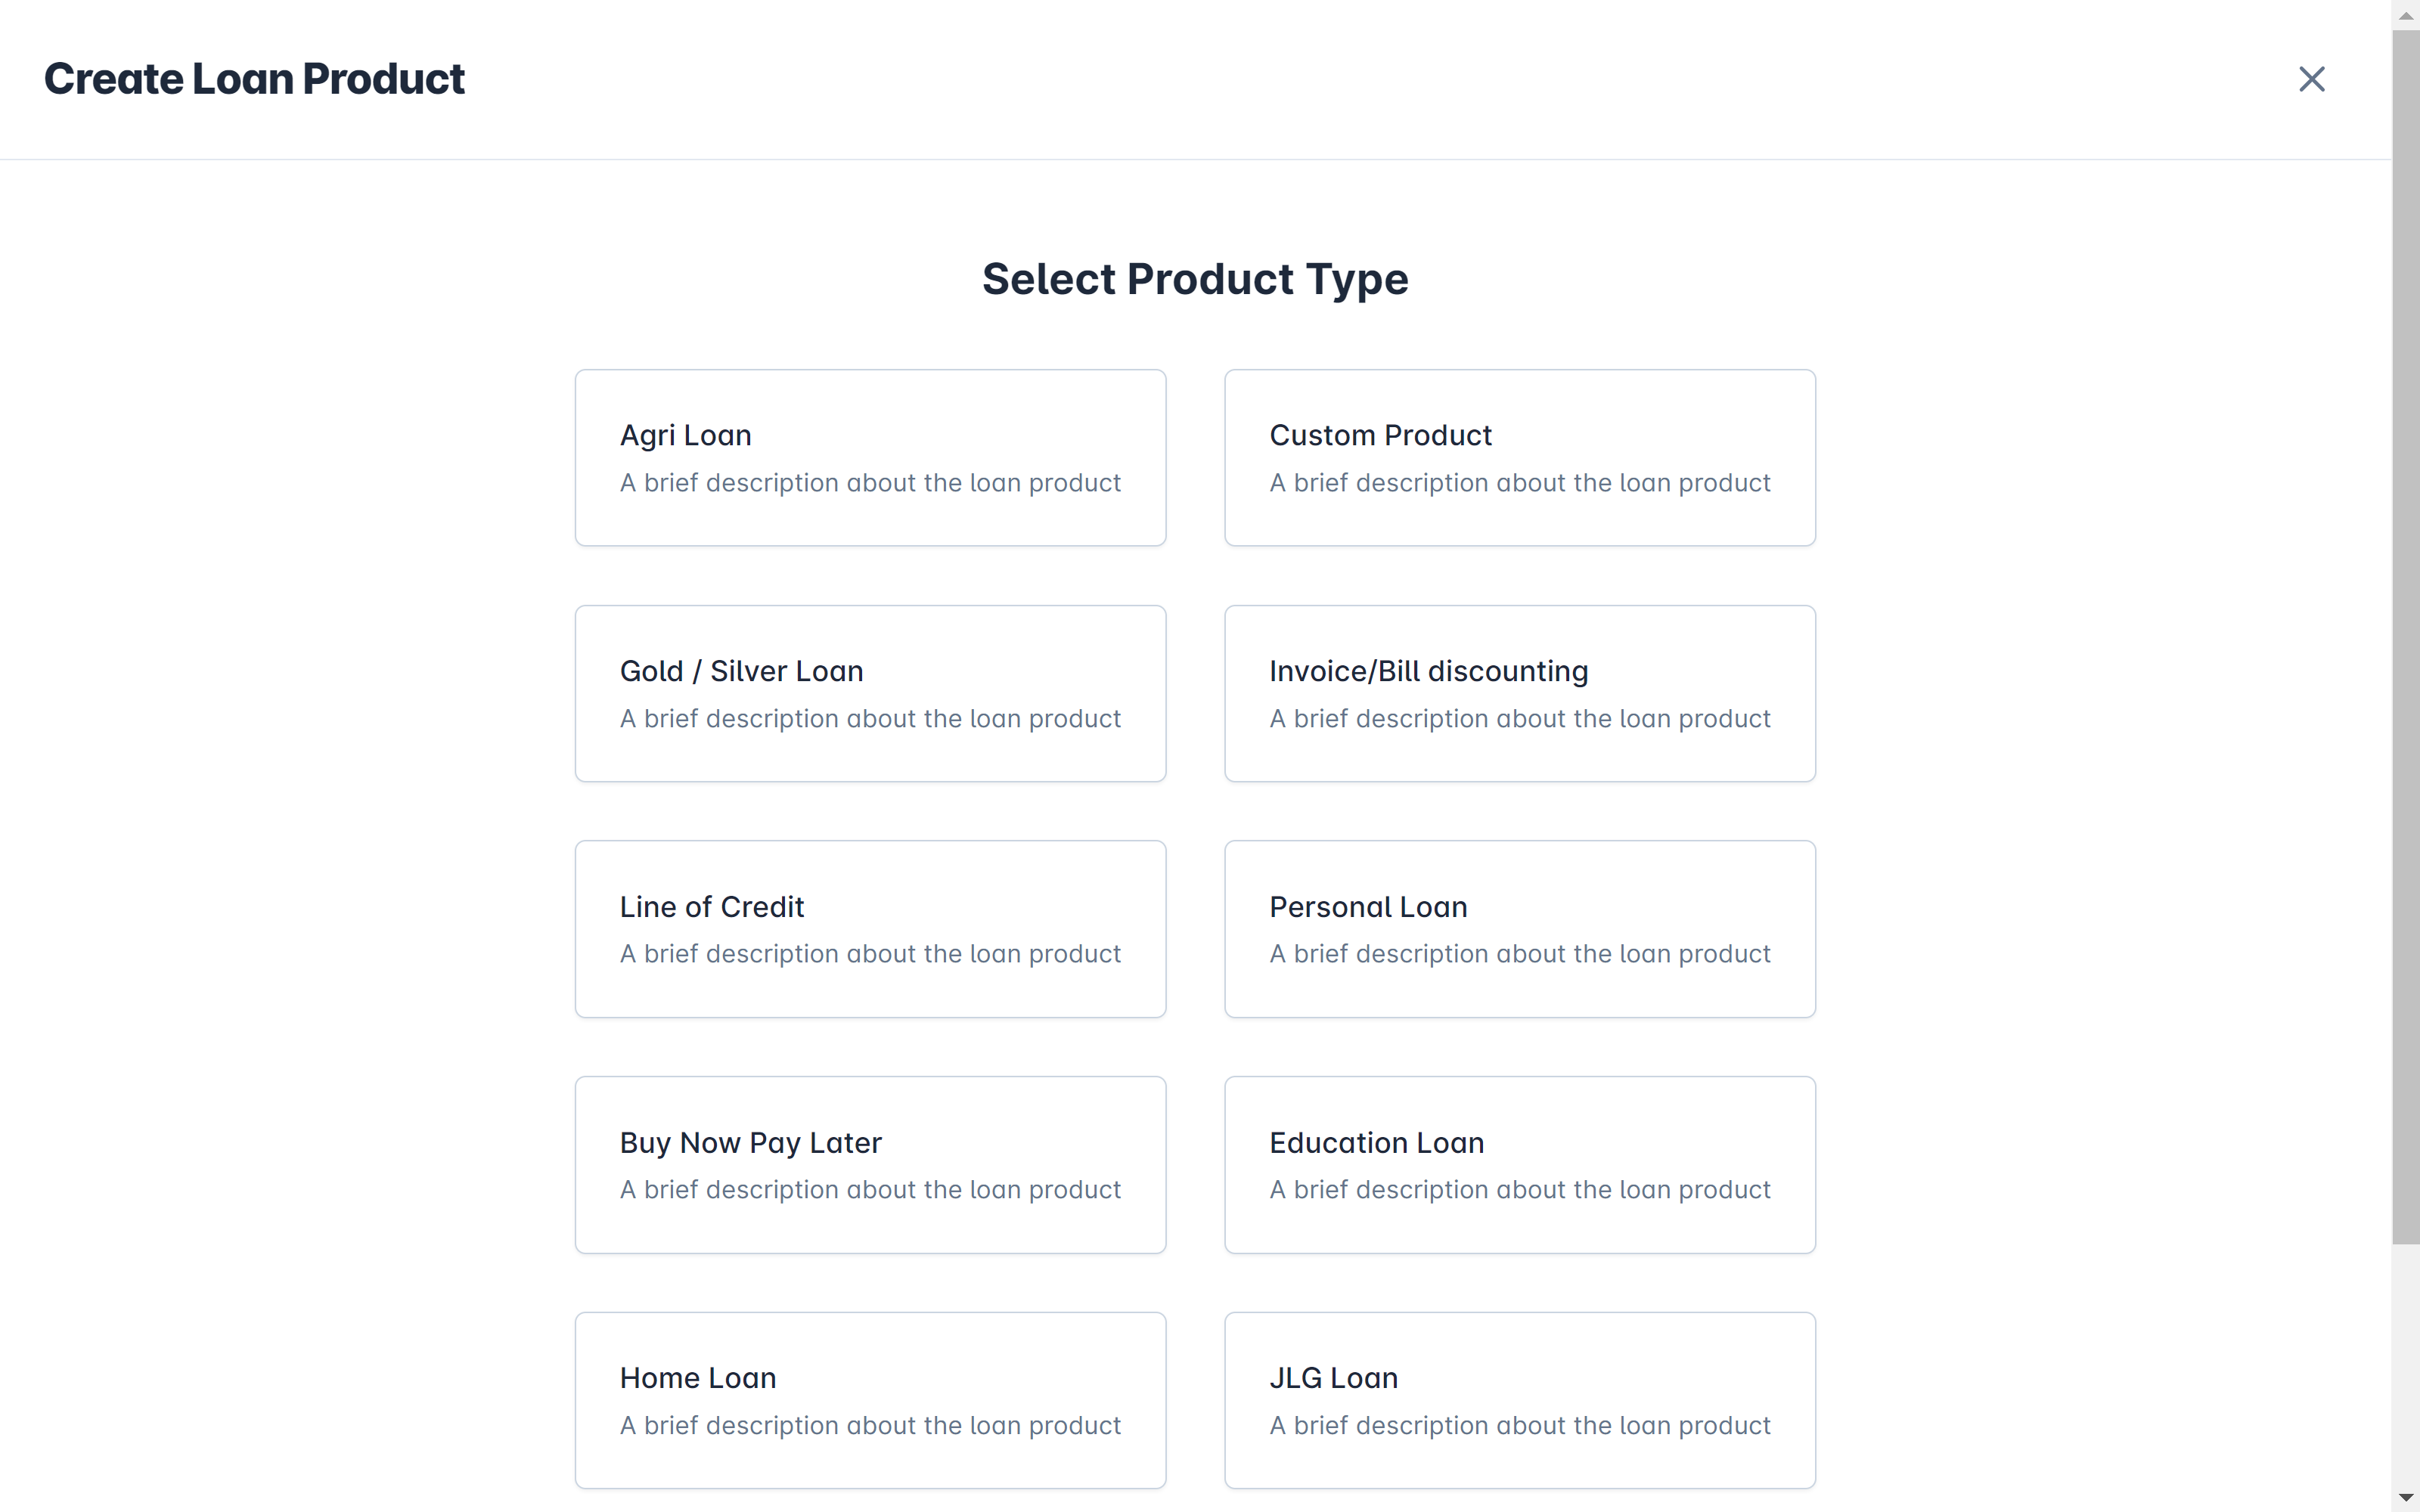Pick the JLG Loan product
2420x1512 pixels.
tap(1518, 1400)
